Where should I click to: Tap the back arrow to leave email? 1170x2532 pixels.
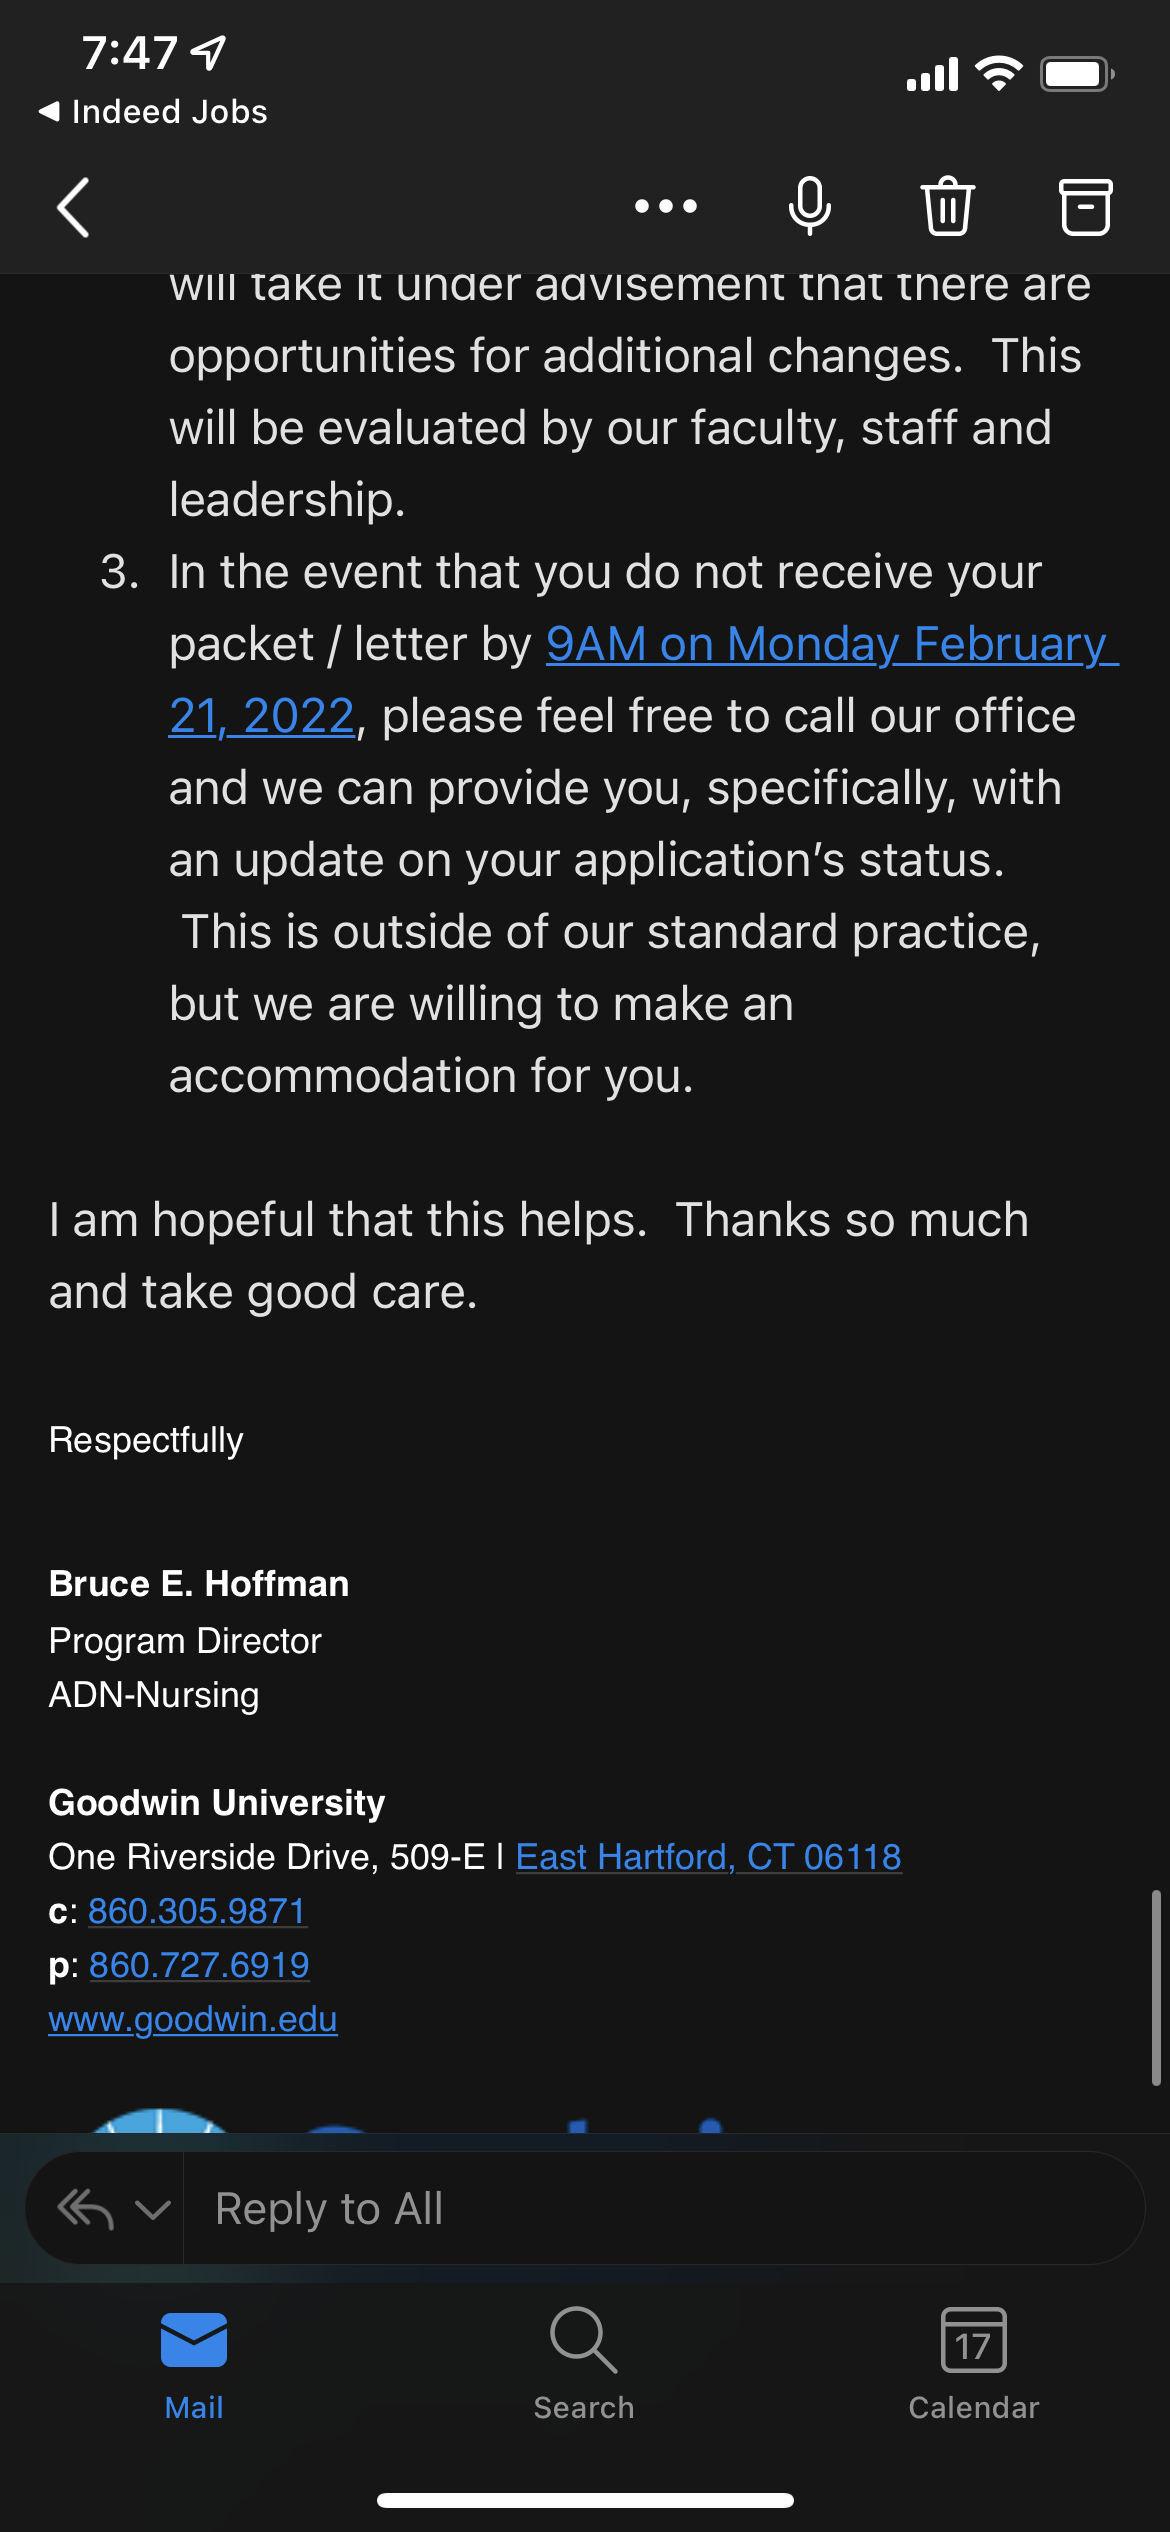73,207
